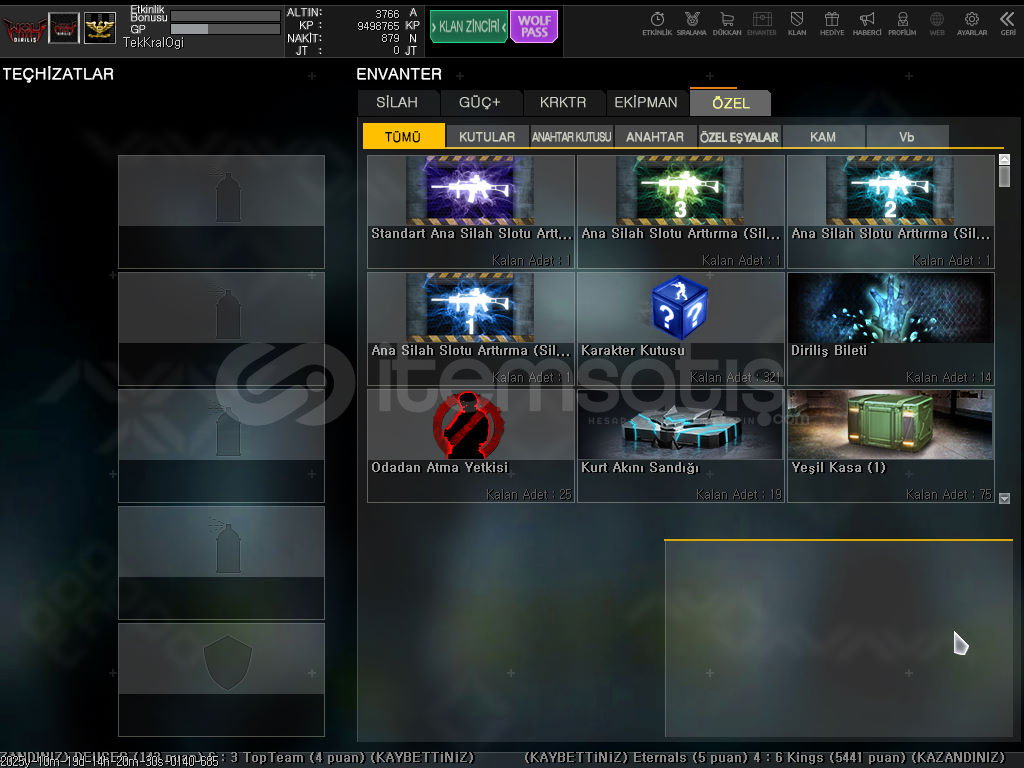This screenshot has height=768, width=1024.
Task: Open the Sıralama ranking icon
Action: tap(692, 24)
